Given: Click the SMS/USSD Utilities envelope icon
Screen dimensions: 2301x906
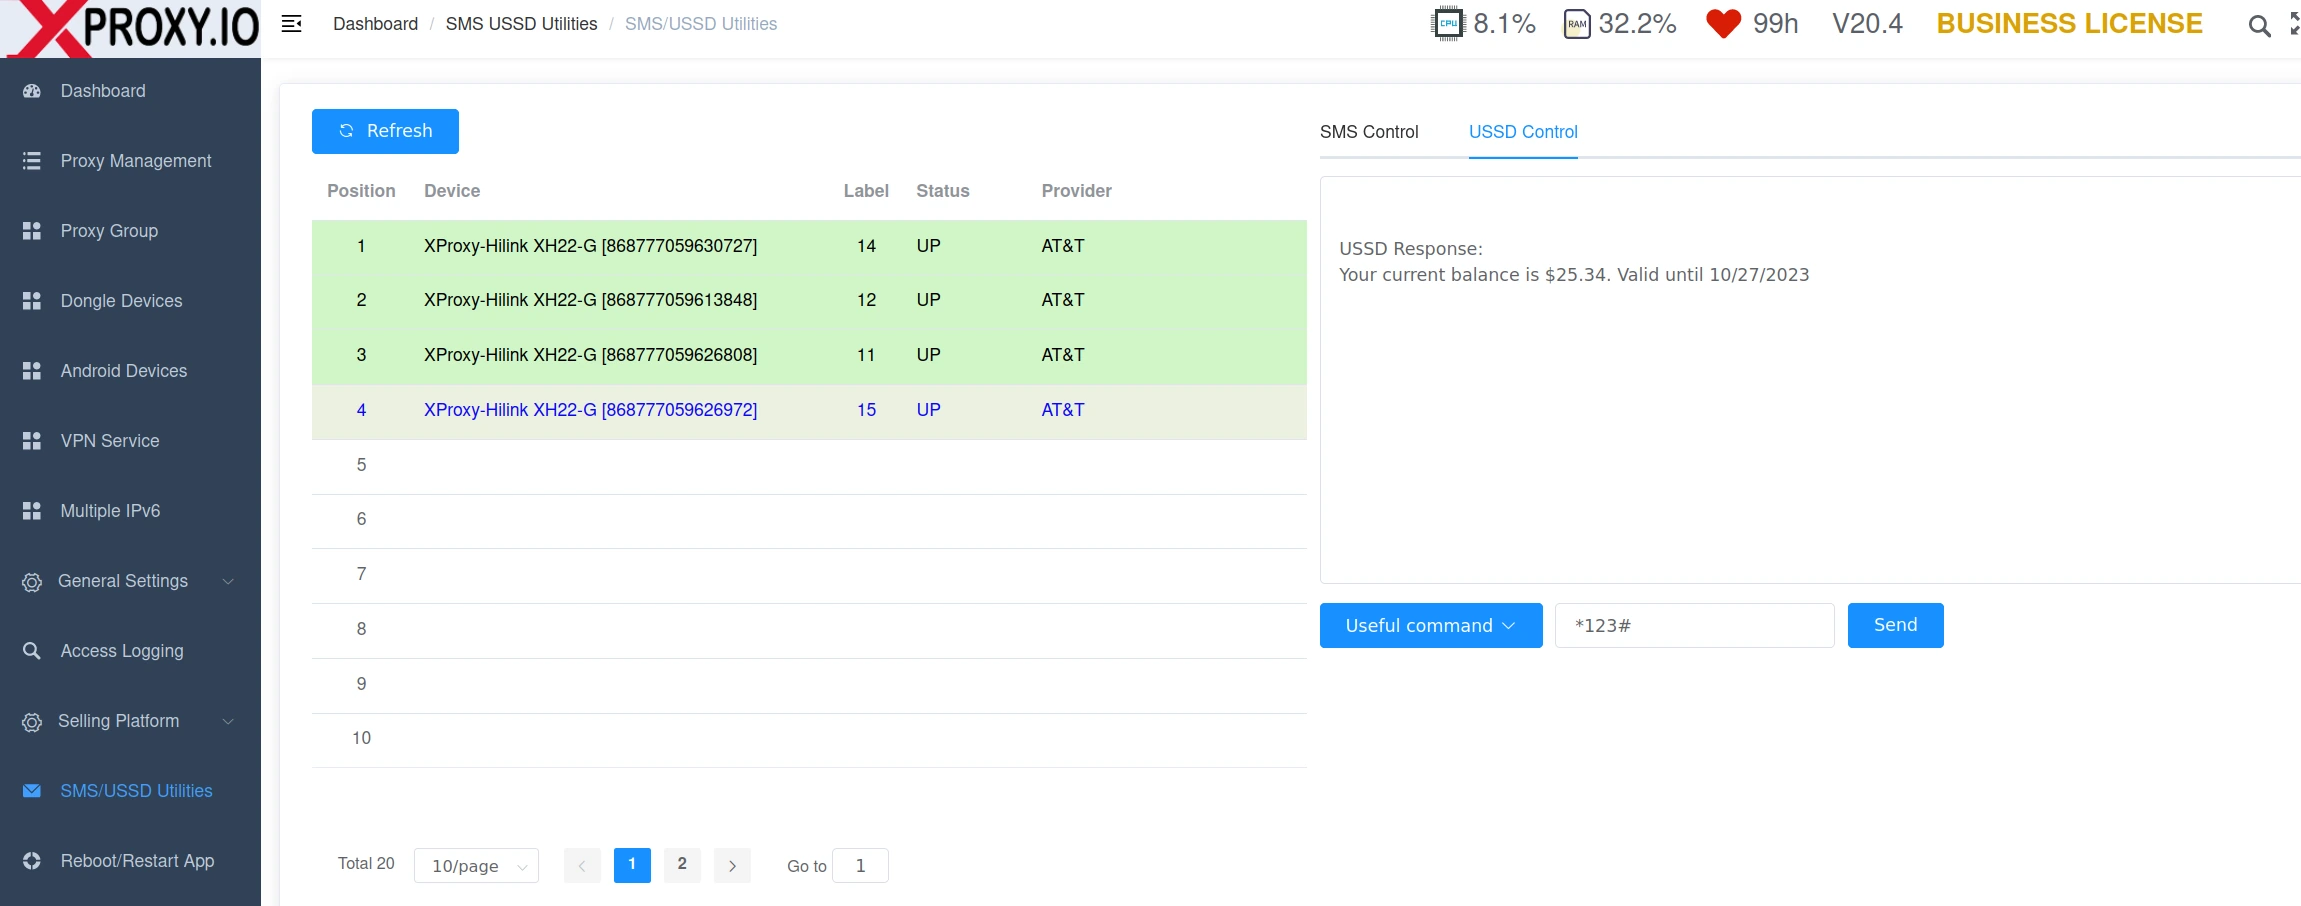Looking at the screenshot, I should pyautogui.click(x=32, y=791).
